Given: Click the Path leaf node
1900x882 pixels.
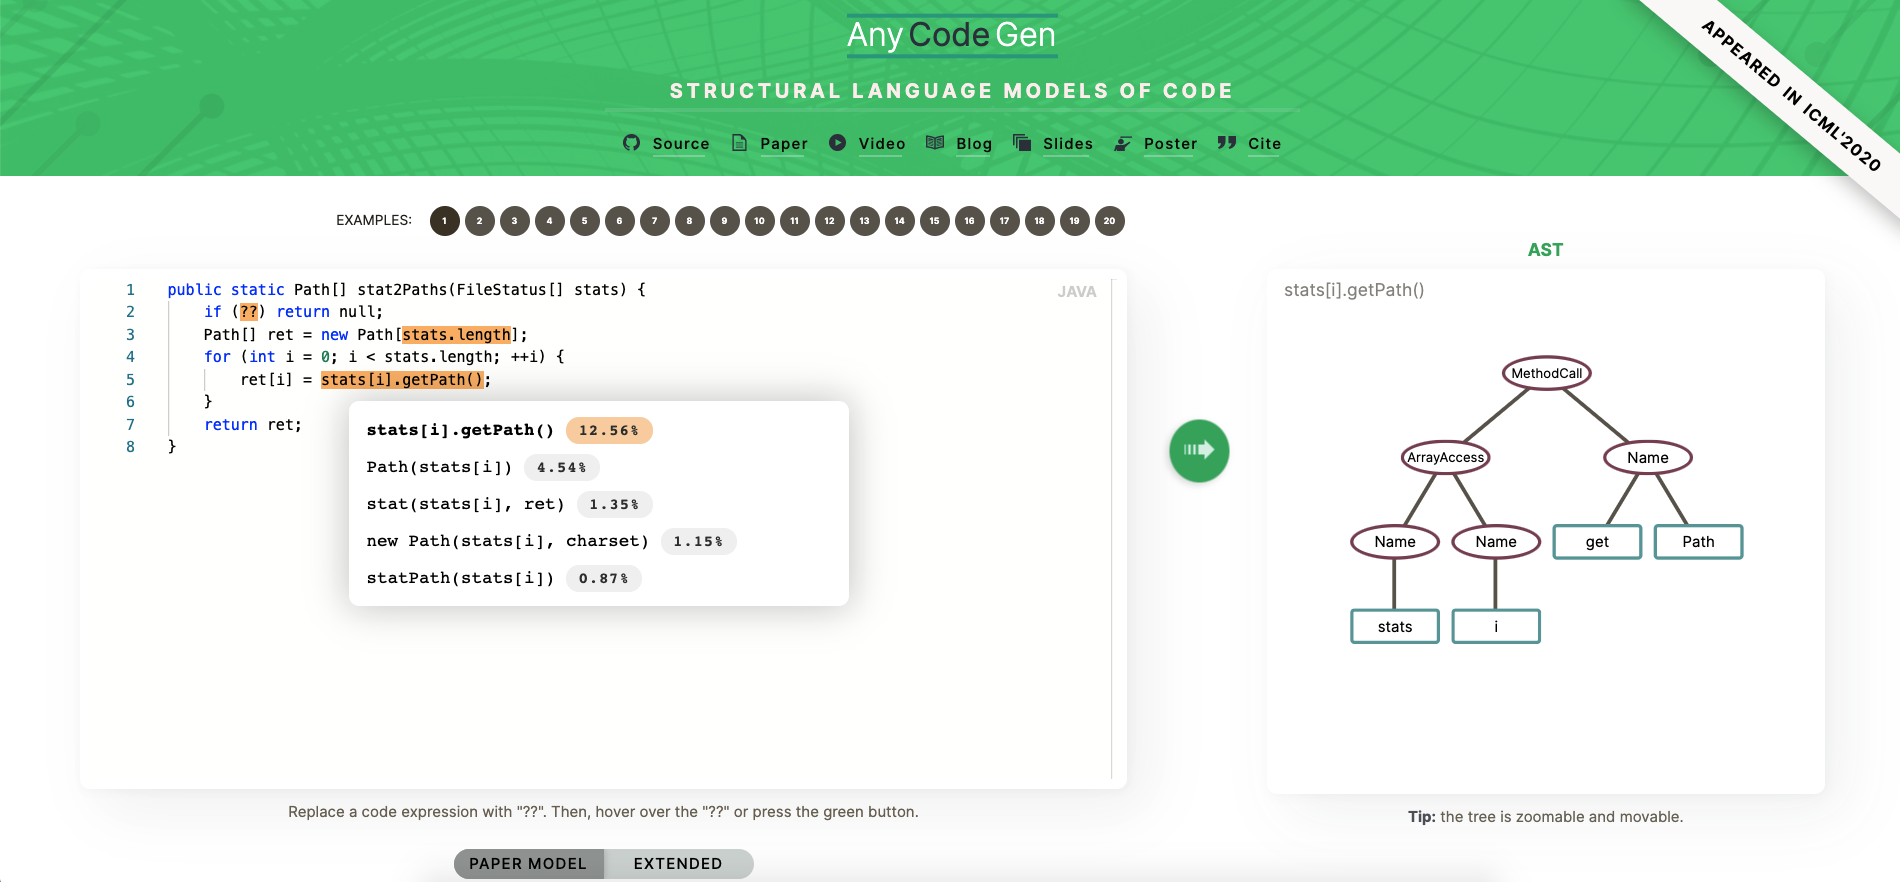Looking at the screenshot, I should coord(1698,542).
